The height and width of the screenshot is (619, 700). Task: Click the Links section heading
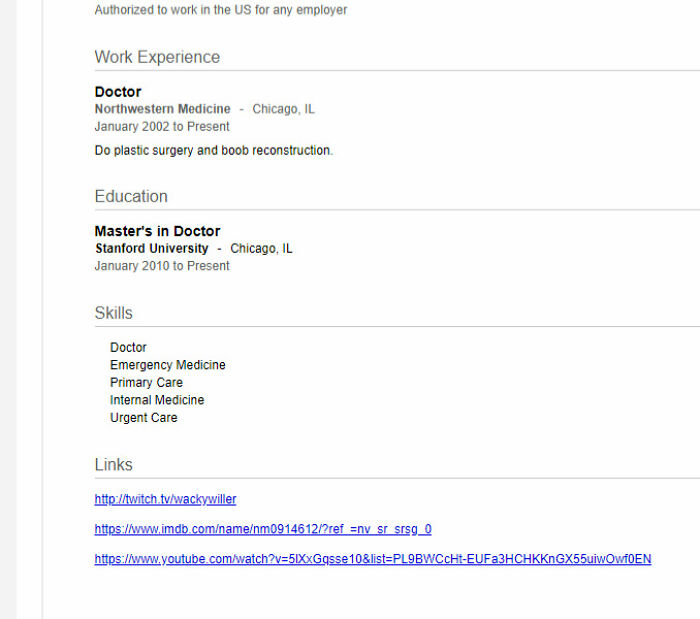point(113,465)
